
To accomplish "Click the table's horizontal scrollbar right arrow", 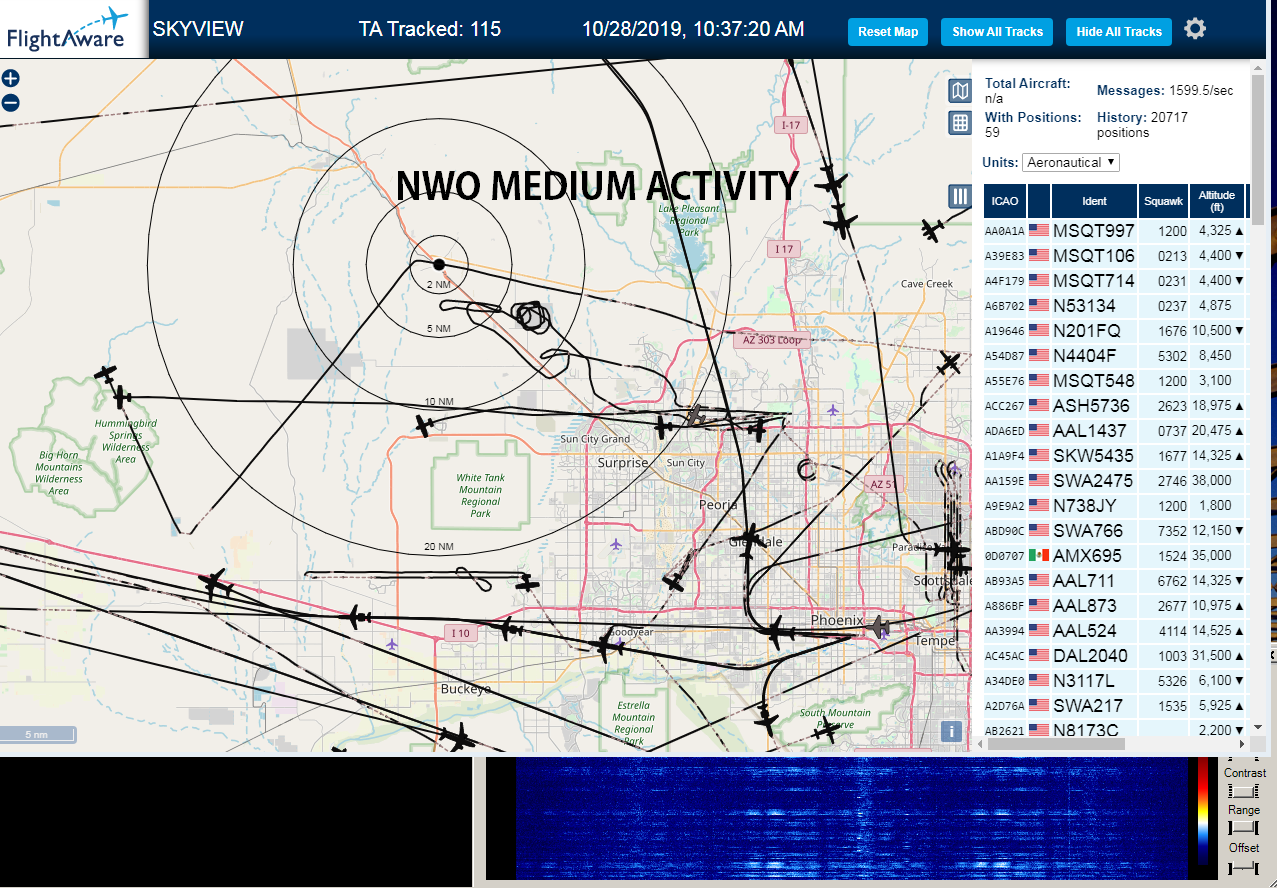I will click(x=1242, y=744).
